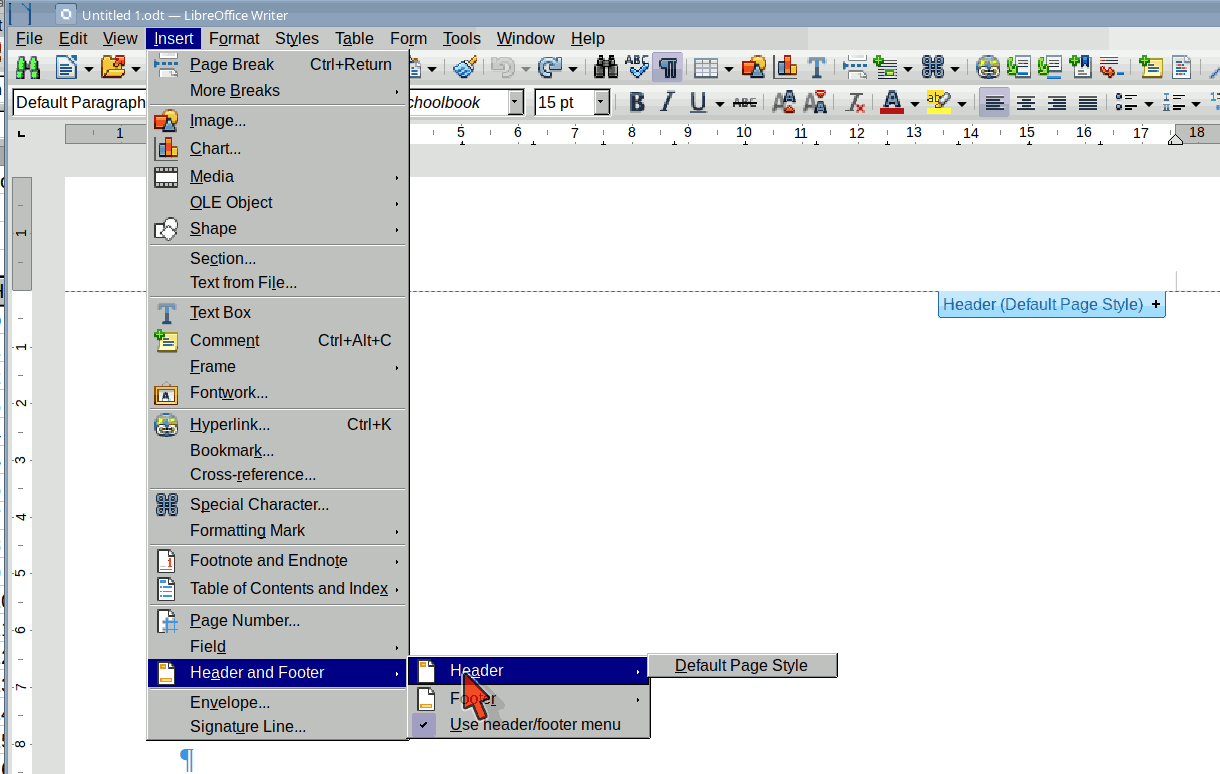The width and height of the screenshot is (1220, 774).
Task: Click 'Header (Default Page Style)' button
Action: (x=1043, y=305)
